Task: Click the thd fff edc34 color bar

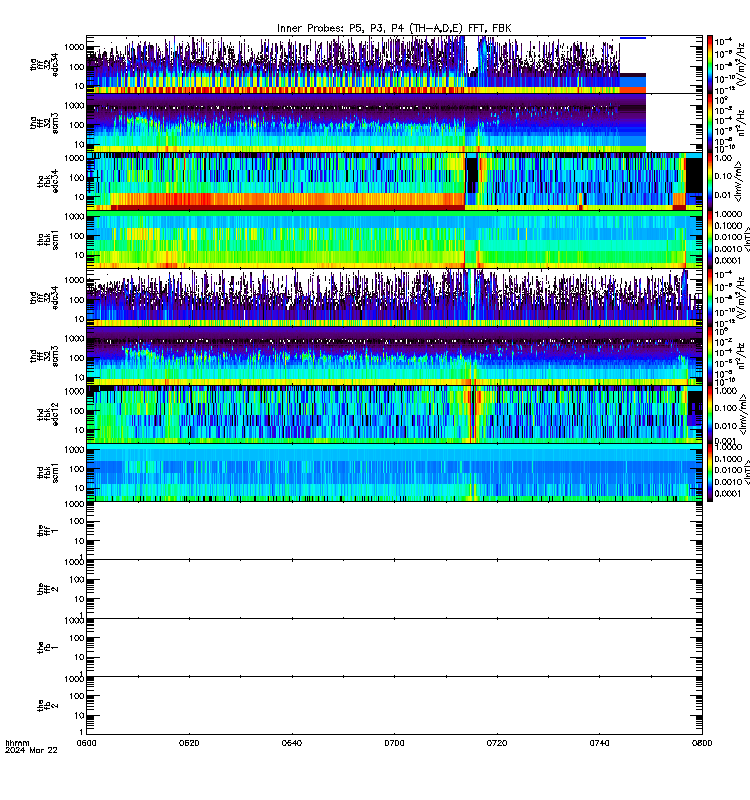Action: (x=710, y=297)
